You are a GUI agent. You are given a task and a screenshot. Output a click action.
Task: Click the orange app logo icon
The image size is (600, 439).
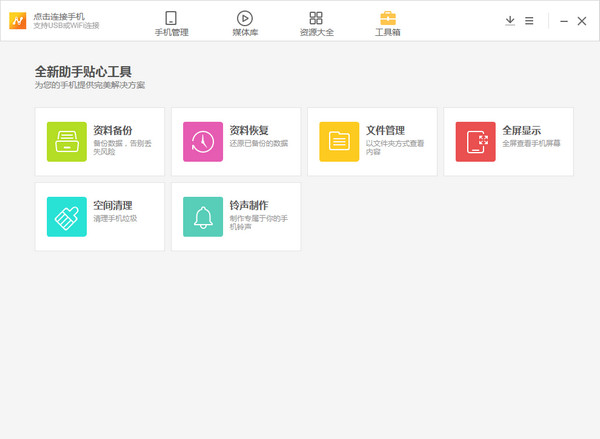click(x=18, y=21)
